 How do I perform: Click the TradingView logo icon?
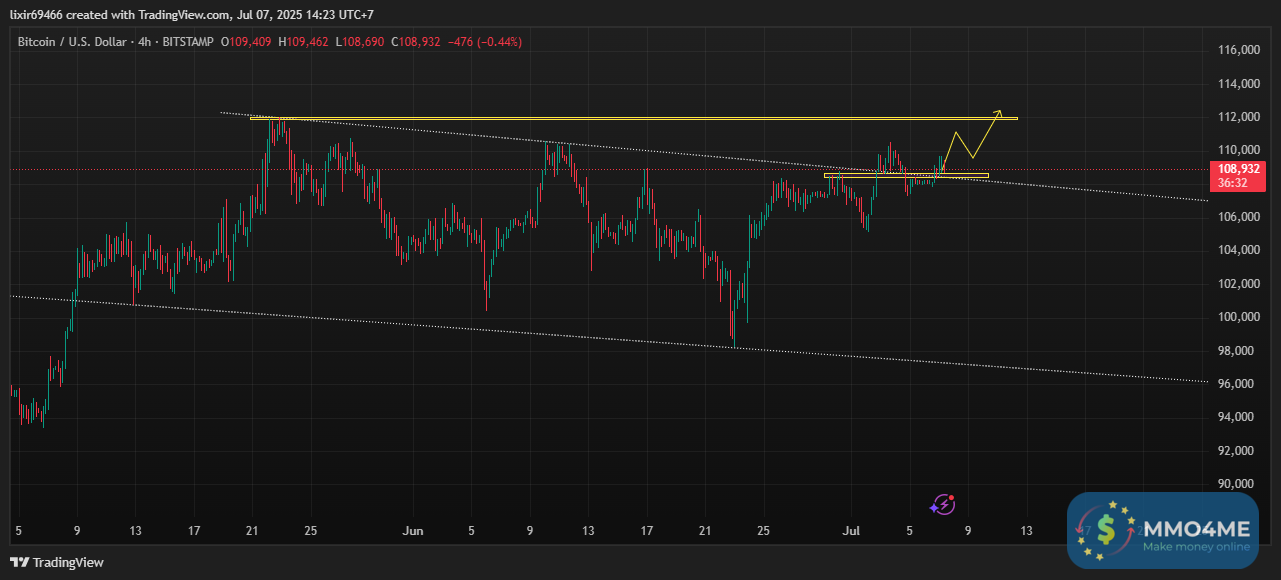18,563
